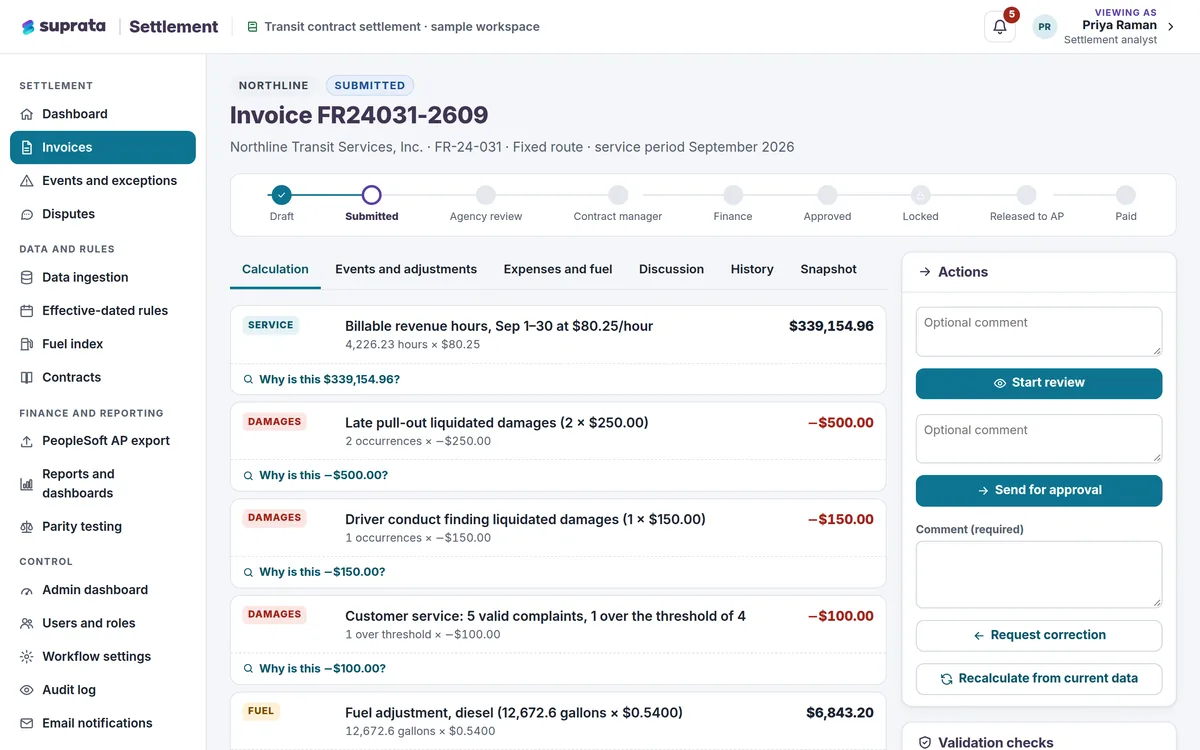Open the Snapshot tab

[x=829, y=269]
